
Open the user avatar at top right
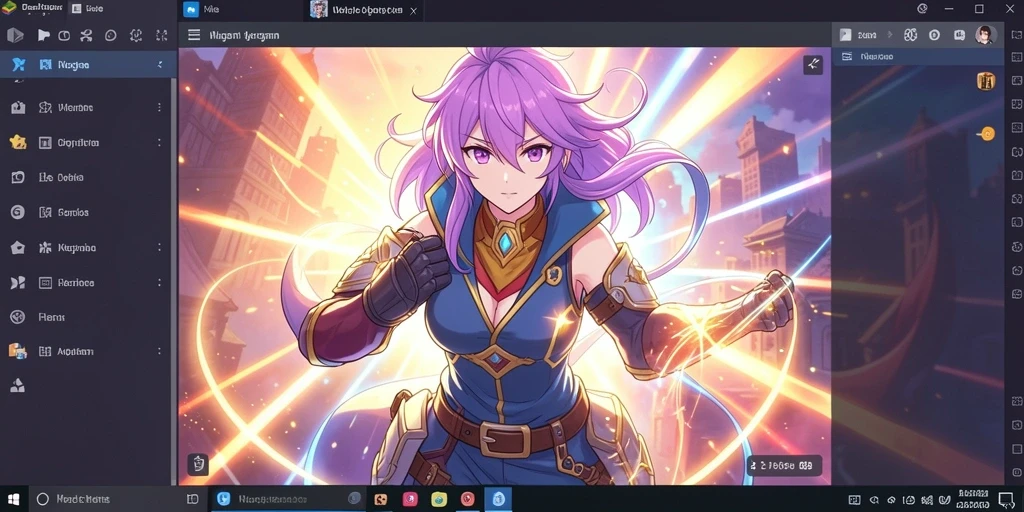click(x=985, y=35)
